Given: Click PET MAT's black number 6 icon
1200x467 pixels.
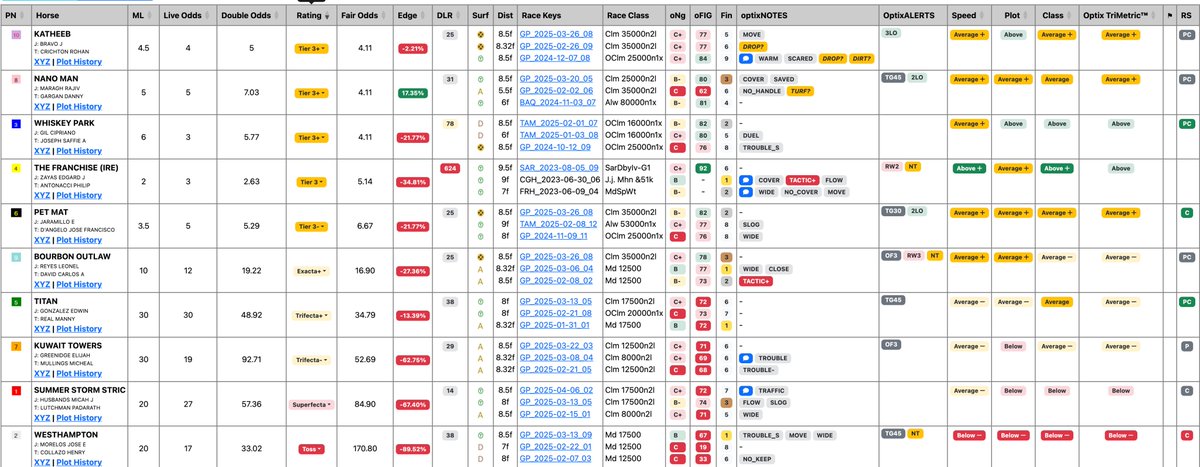Looking at the screenshot, I should 14,212.
